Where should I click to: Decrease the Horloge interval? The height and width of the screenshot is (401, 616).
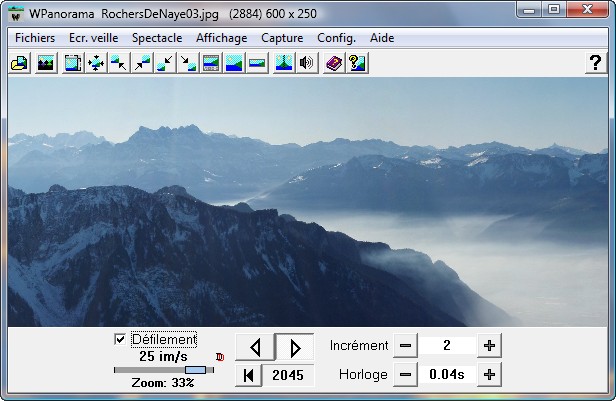pos(405,375)
